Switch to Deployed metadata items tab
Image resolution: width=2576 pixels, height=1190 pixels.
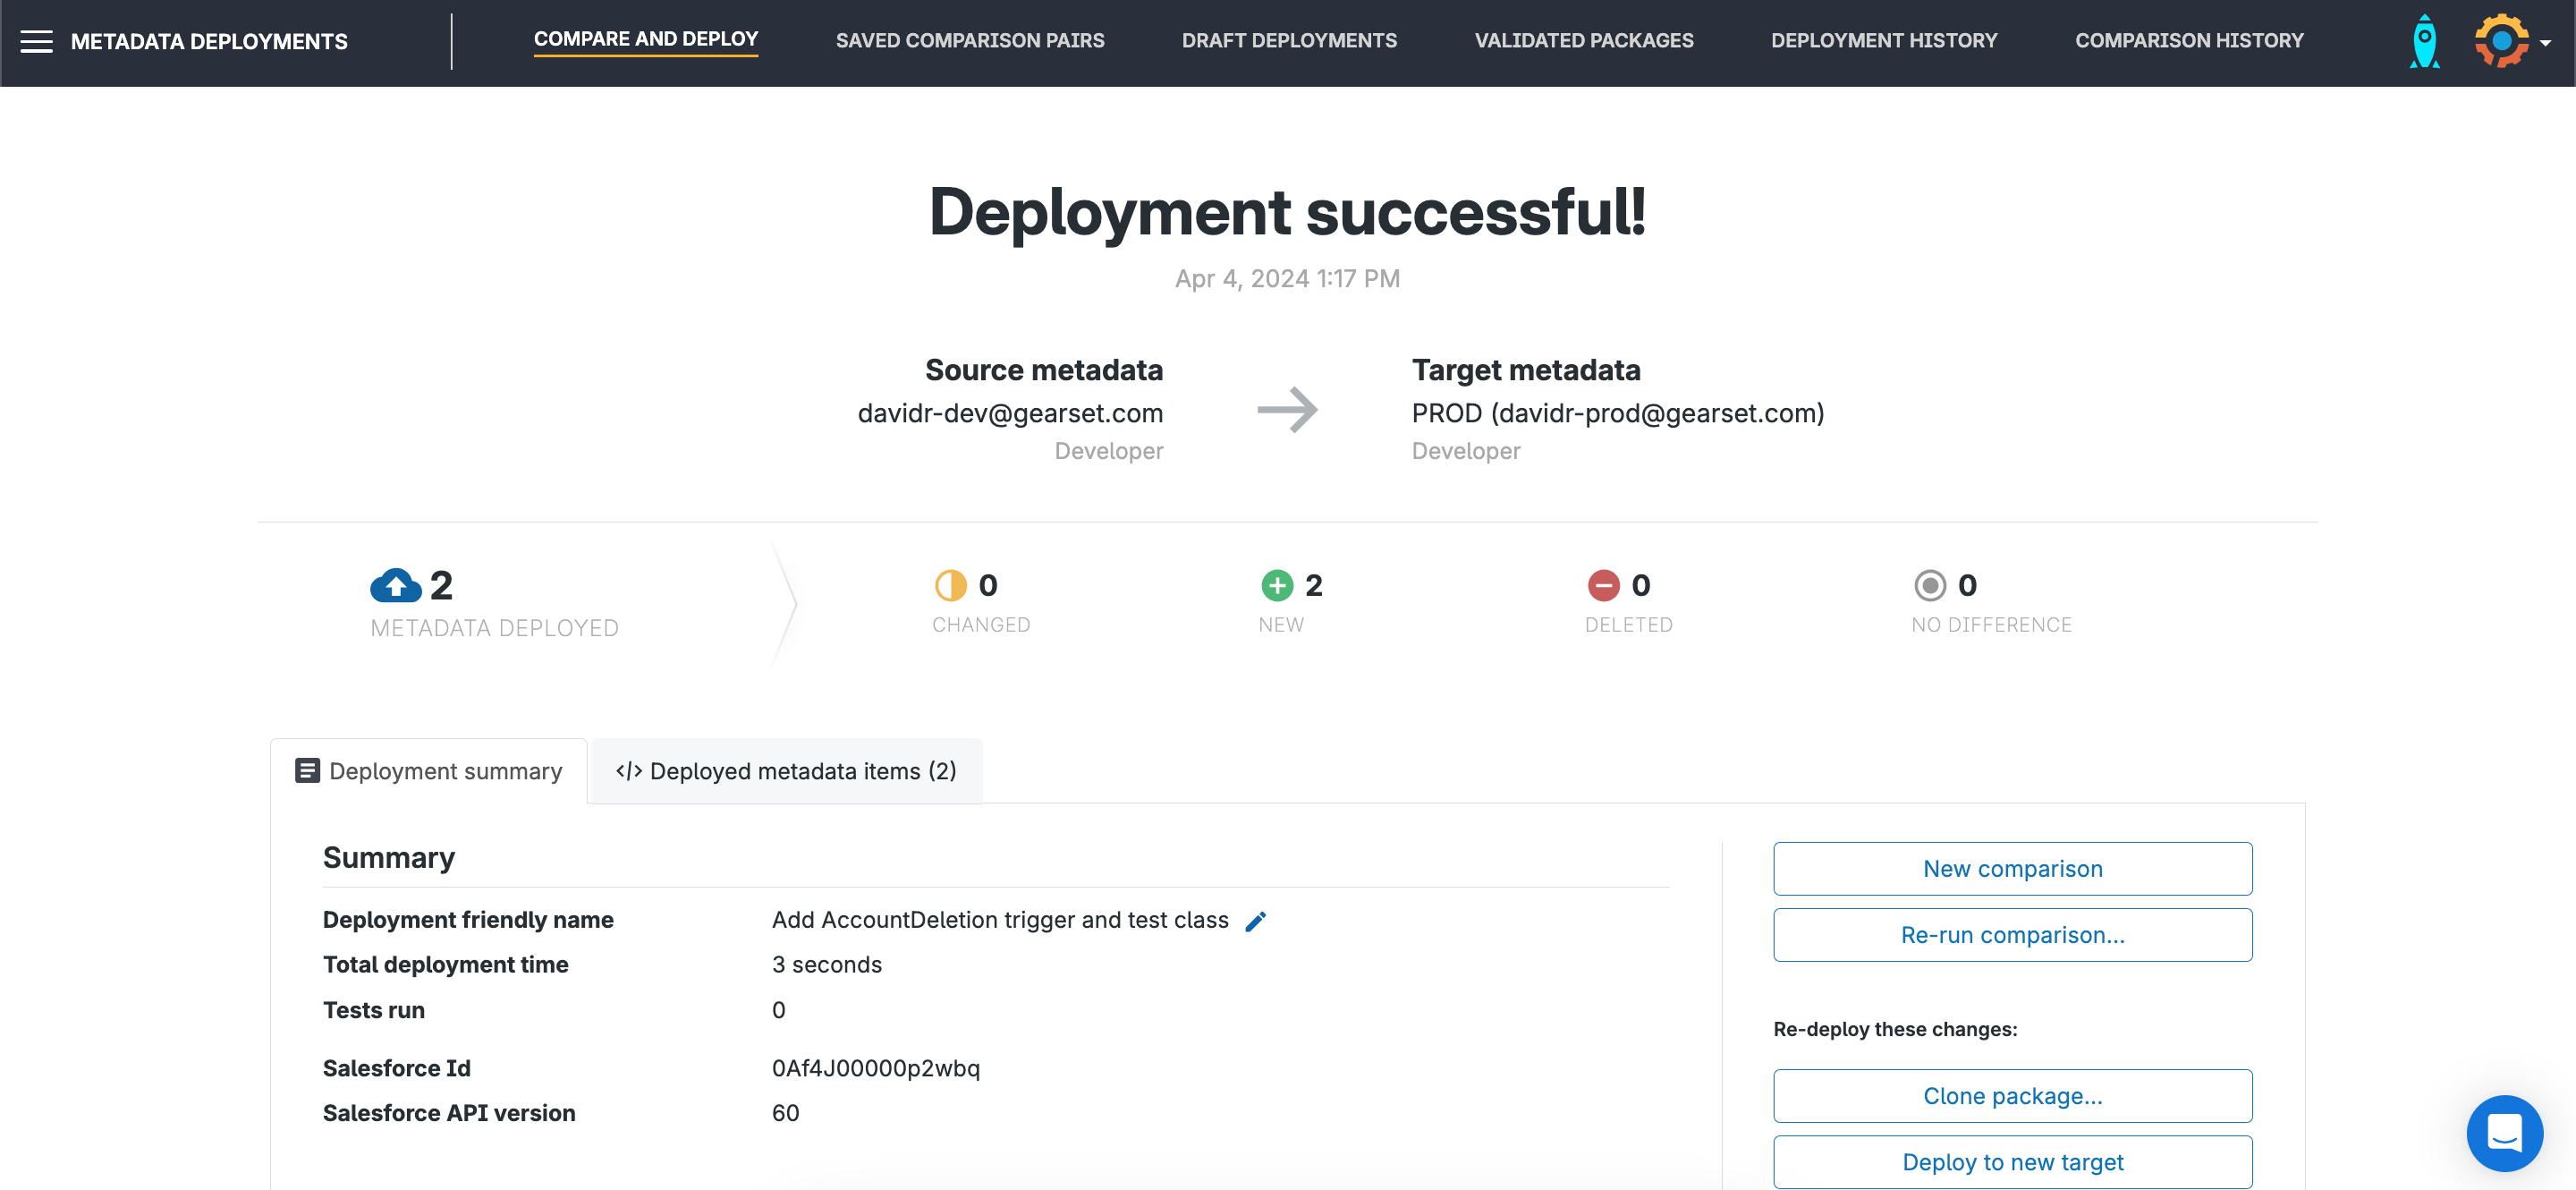786,771
